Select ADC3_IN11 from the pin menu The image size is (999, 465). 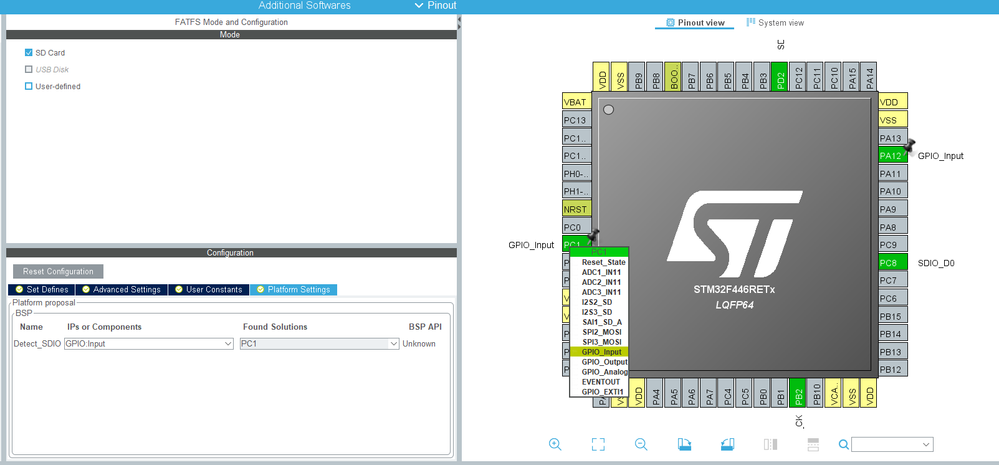(x=599, y=292)
